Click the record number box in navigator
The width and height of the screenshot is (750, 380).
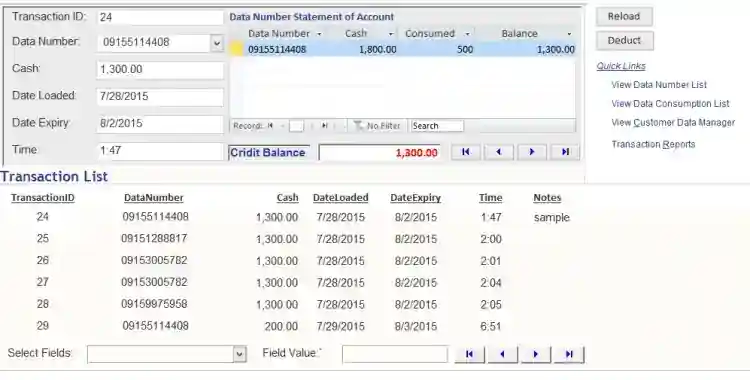296,126
